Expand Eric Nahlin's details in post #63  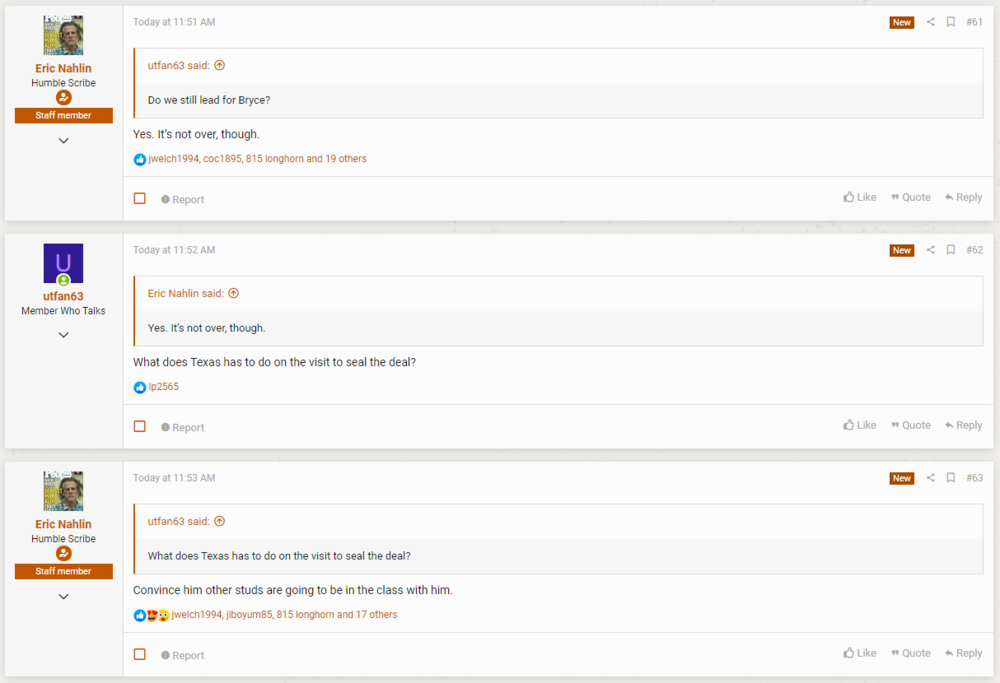tap(63, 597)
